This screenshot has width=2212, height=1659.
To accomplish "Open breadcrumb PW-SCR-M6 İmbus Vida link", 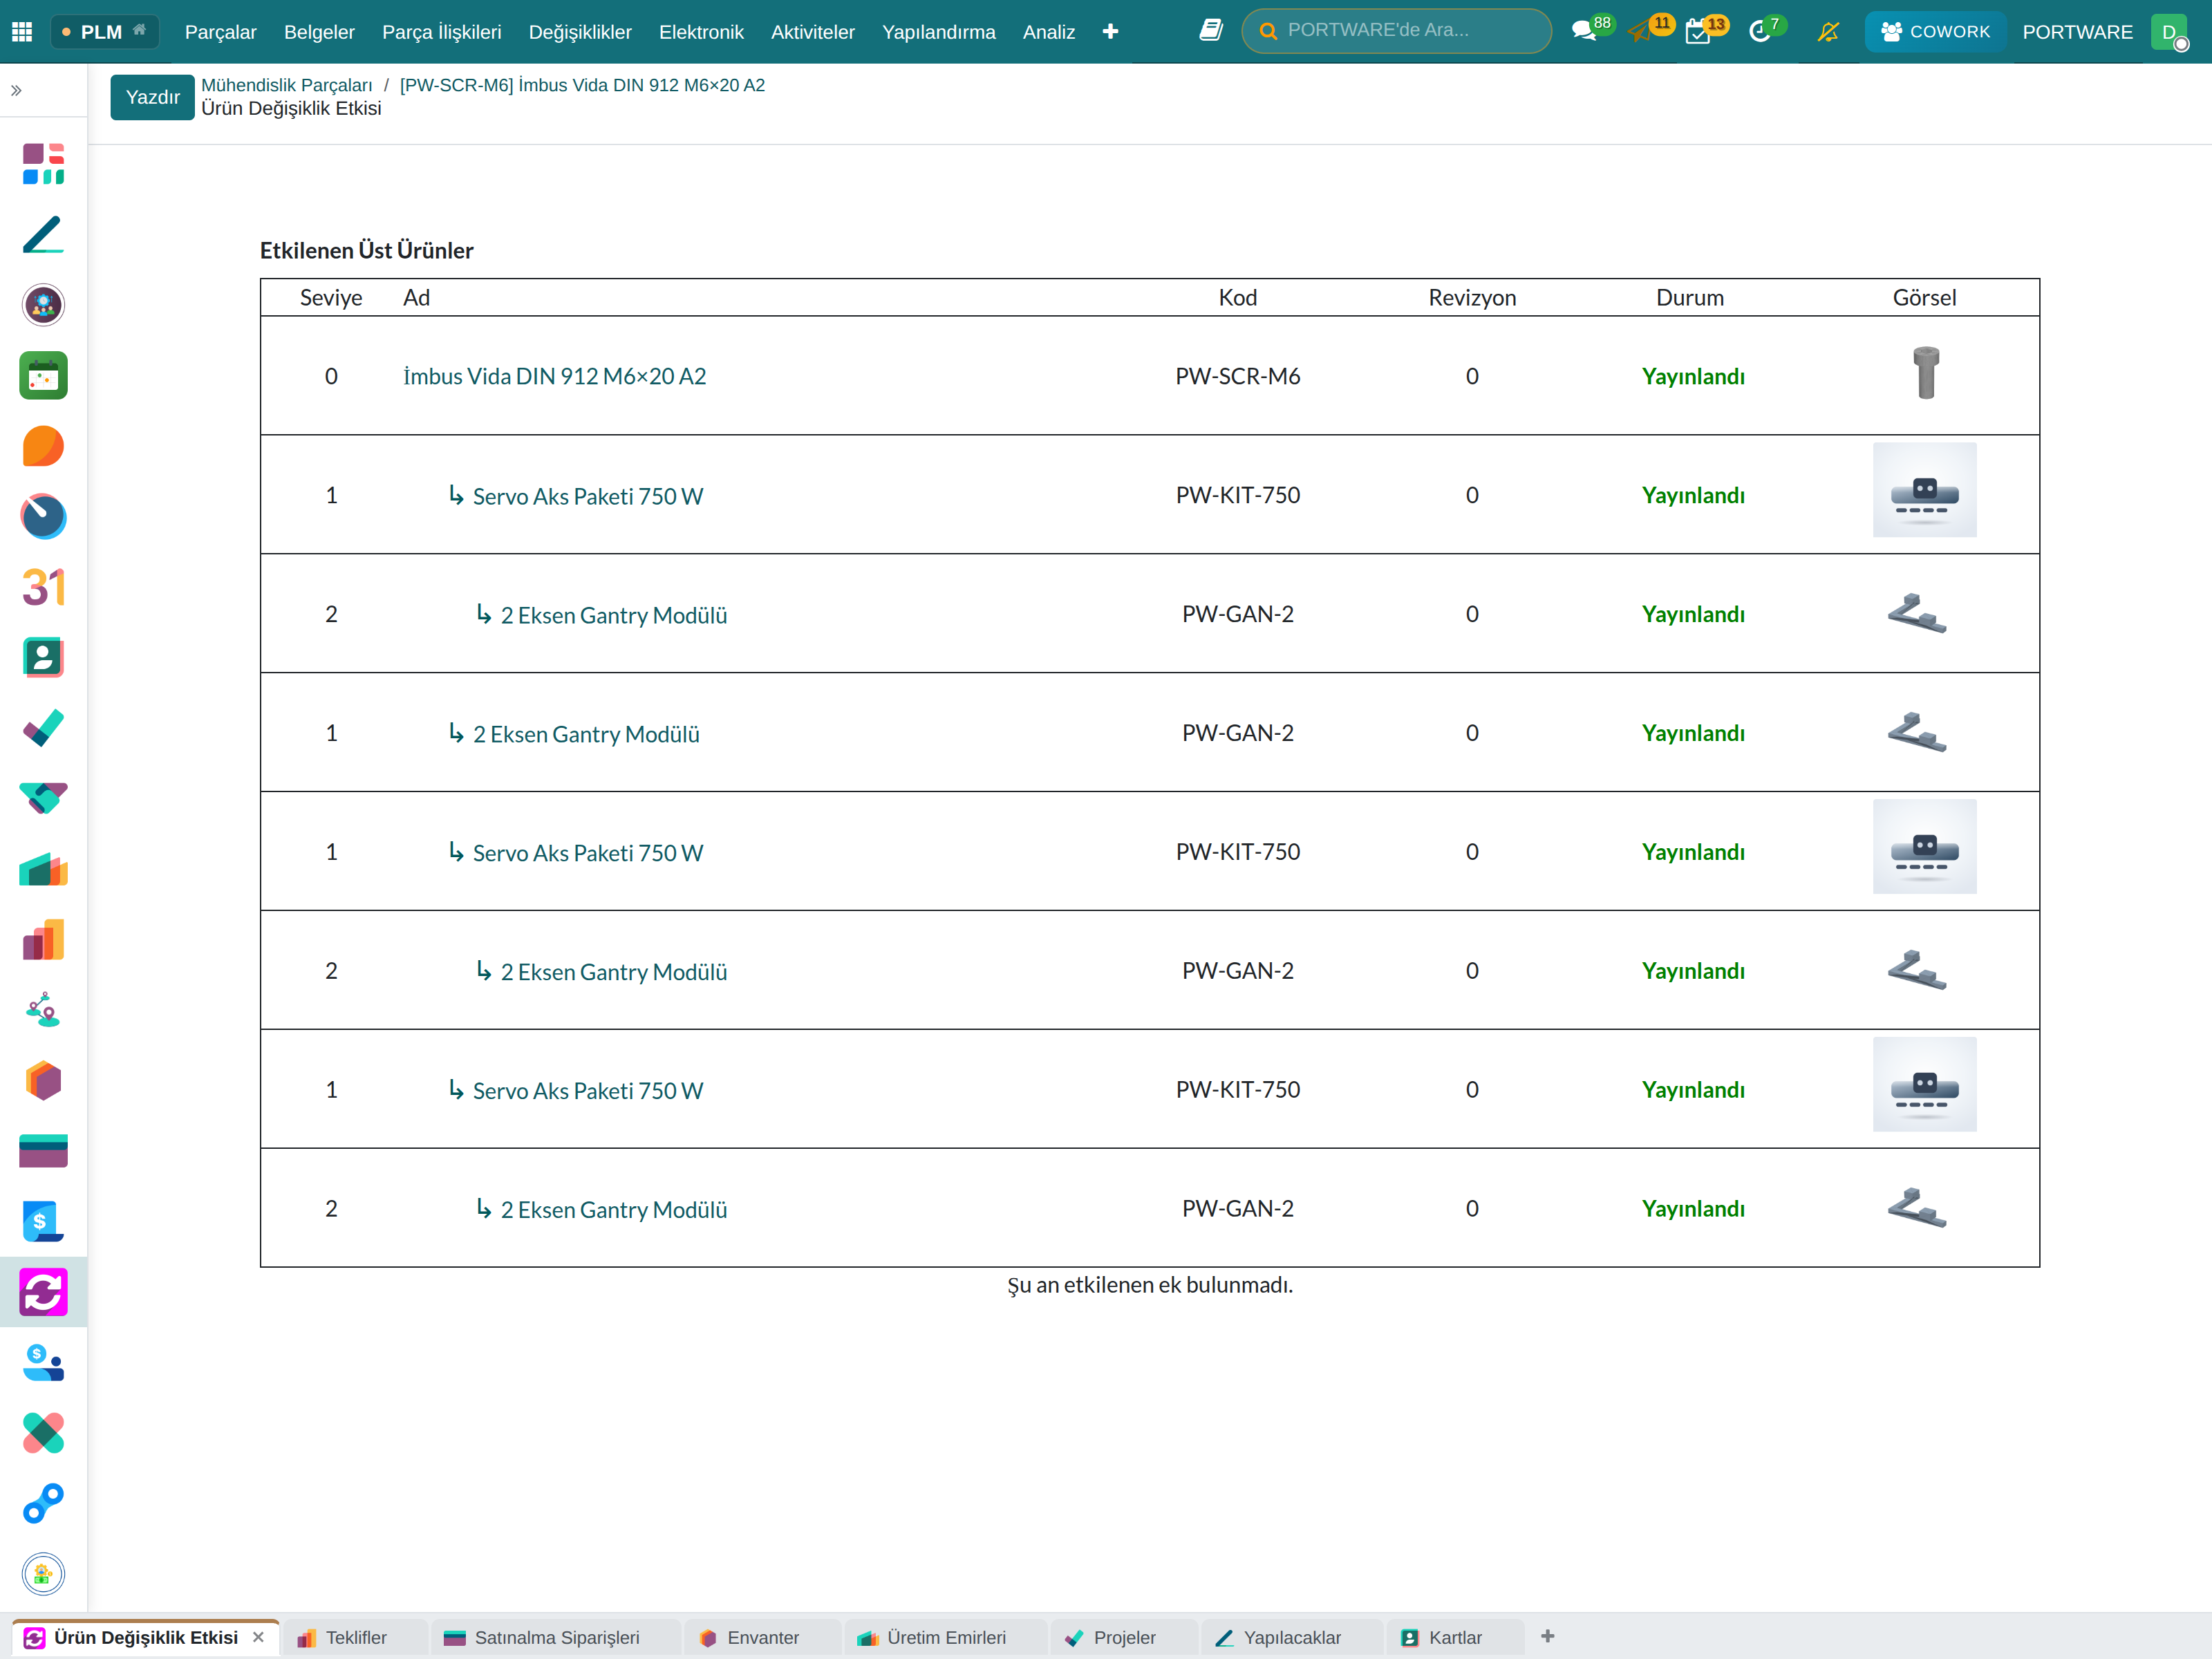I will [x=582, y=85].
